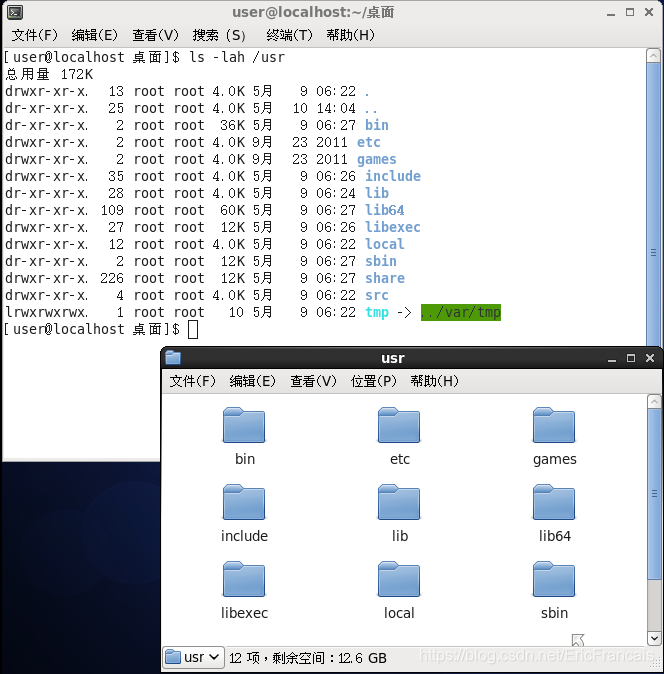Screen dimensions: 664x674
Task: Open 查看(V) menu in terminal
Action: coord(155,35)
